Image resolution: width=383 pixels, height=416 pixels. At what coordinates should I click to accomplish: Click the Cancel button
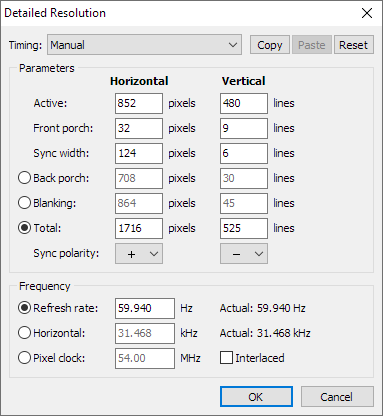pos(337,397)
